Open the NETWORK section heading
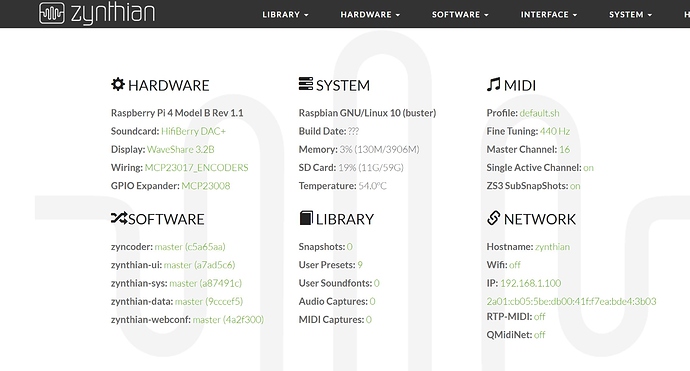 [x=540, y=219]
